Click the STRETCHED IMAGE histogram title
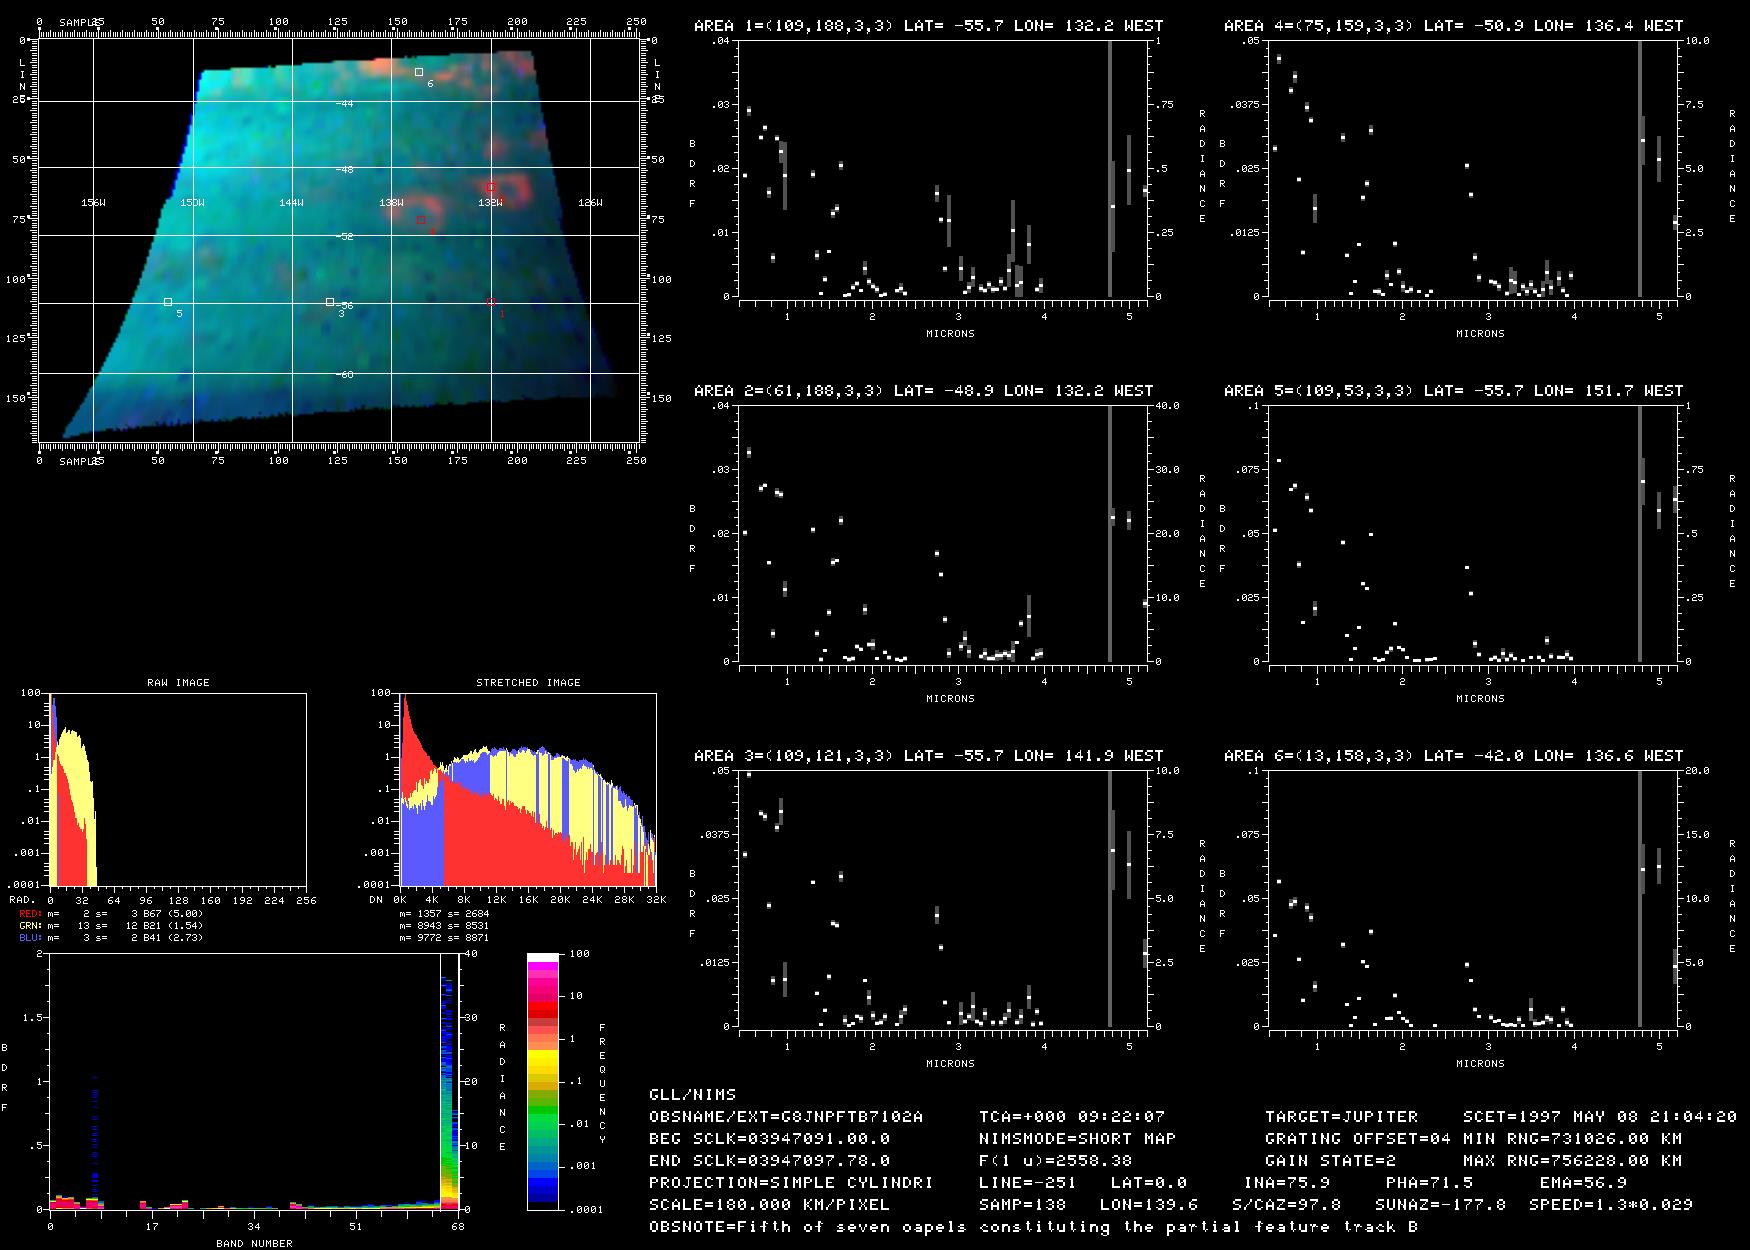The image size is (1750, 1250). click(528, 683)
